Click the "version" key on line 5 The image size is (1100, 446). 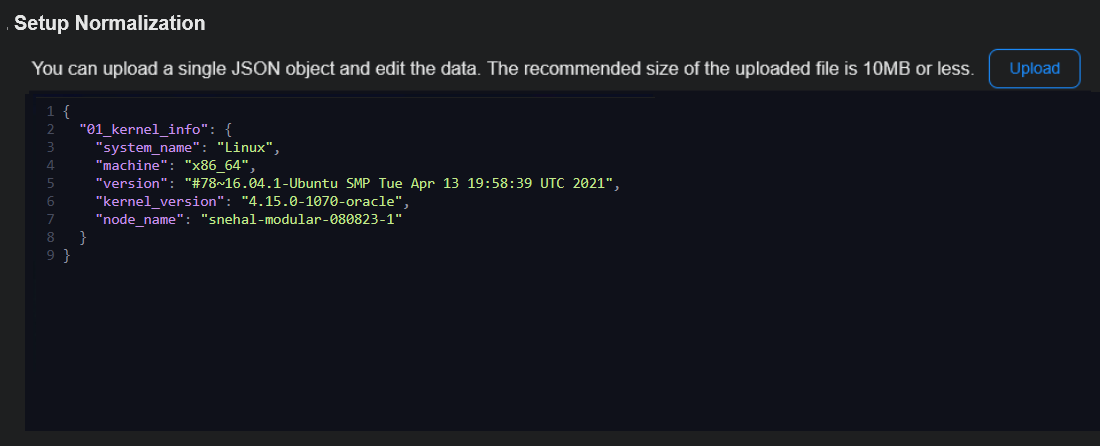tap(128, 183)
